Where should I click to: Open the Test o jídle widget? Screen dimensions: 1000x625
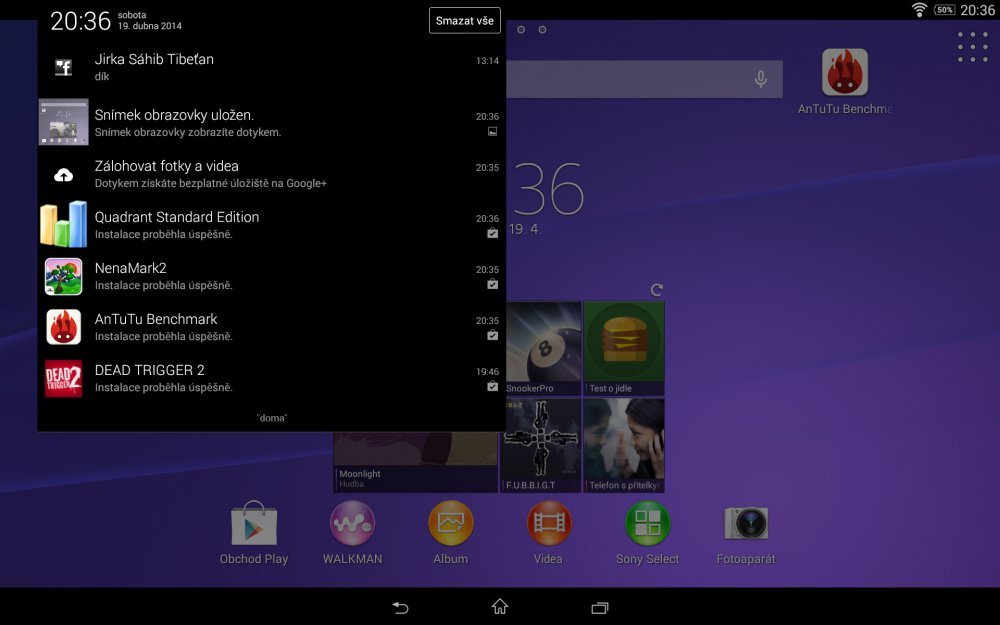pos(623,345)
